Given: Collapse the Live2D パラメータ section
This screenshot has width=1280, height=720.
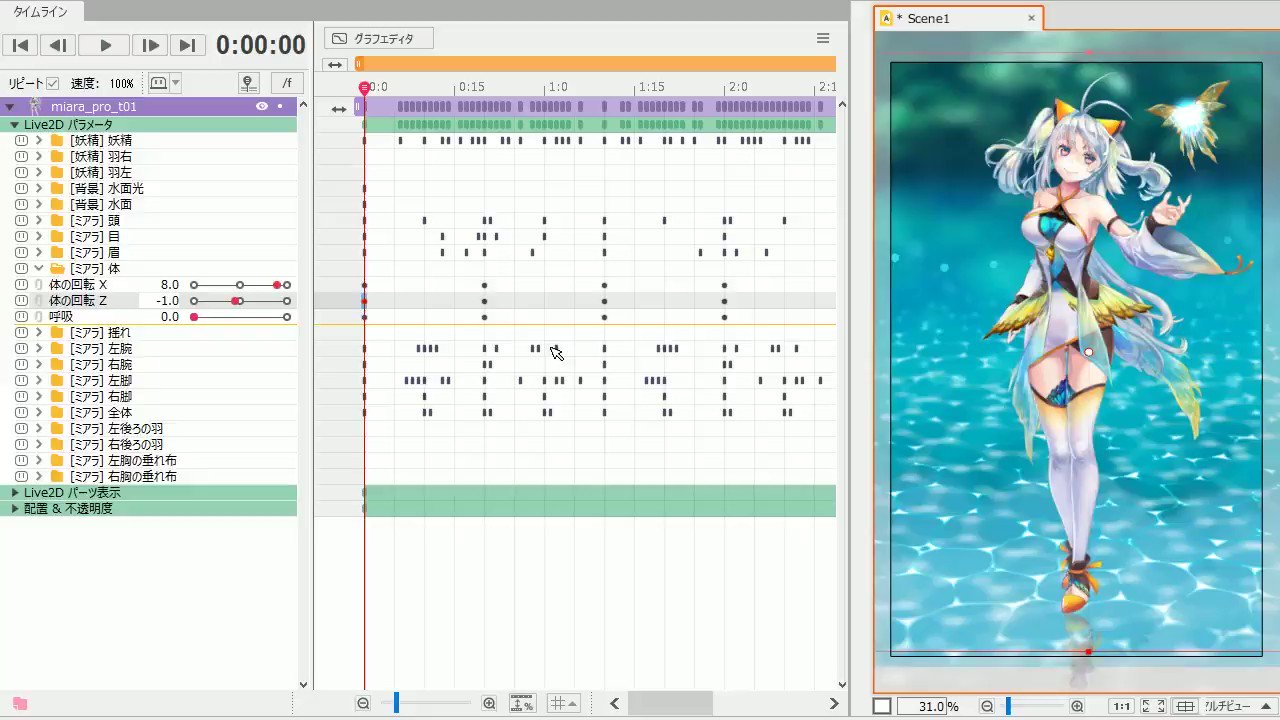Looking at the screenshot, I should (15, 125).
